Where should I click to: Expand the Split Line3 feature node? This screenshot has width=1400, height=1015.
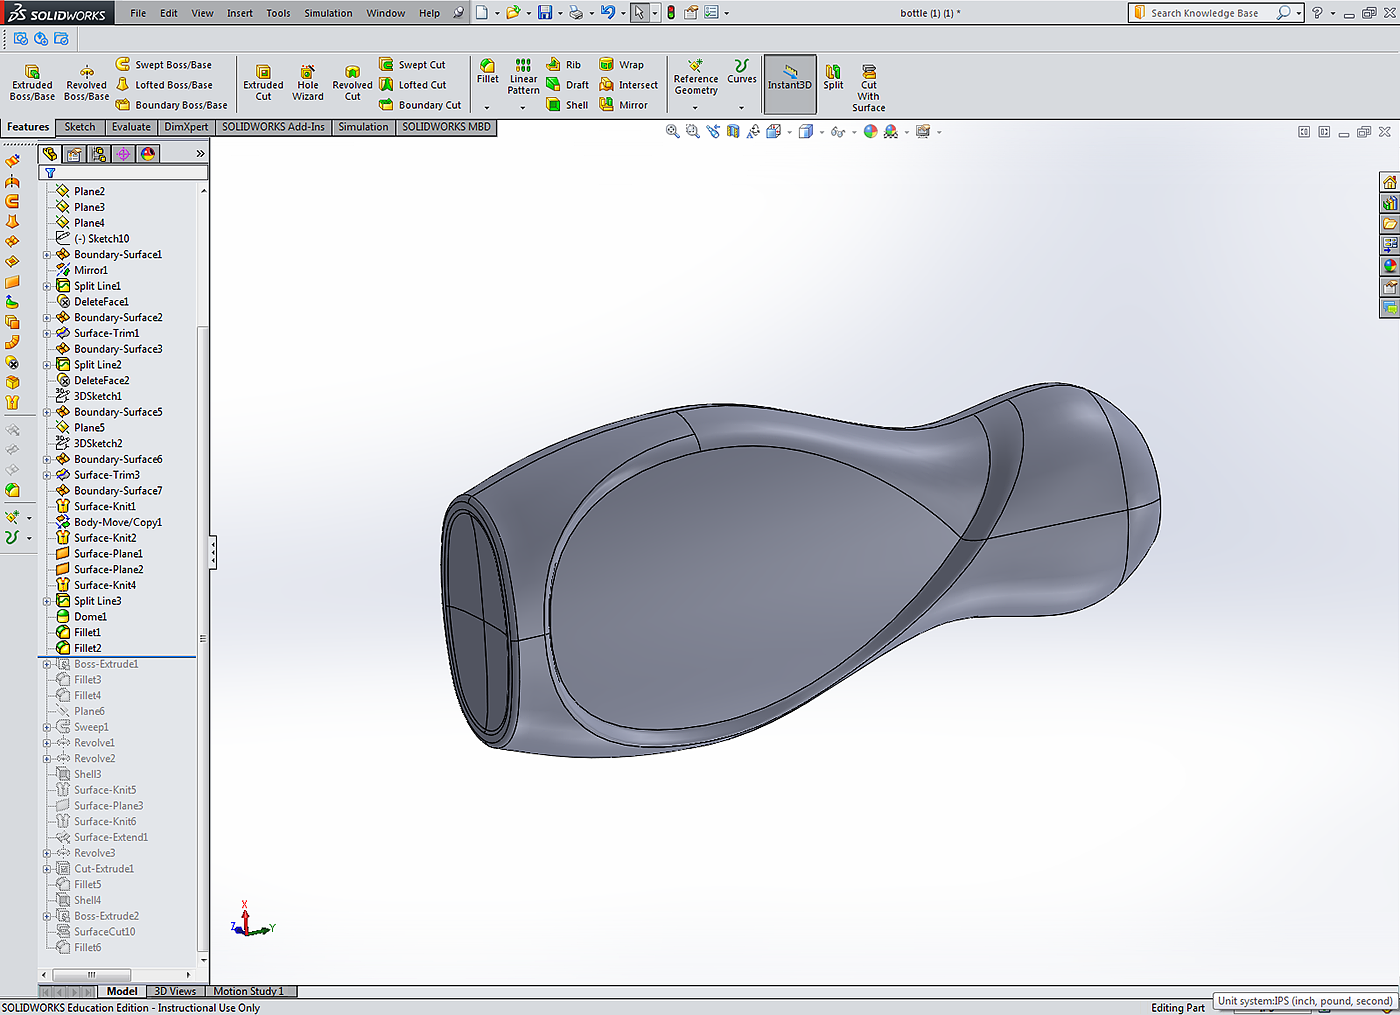point(47,601)
